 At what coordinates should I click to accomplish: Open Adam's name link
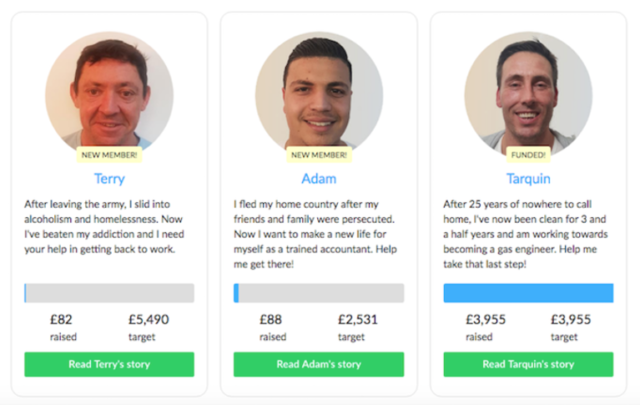[x=319, y=179]
